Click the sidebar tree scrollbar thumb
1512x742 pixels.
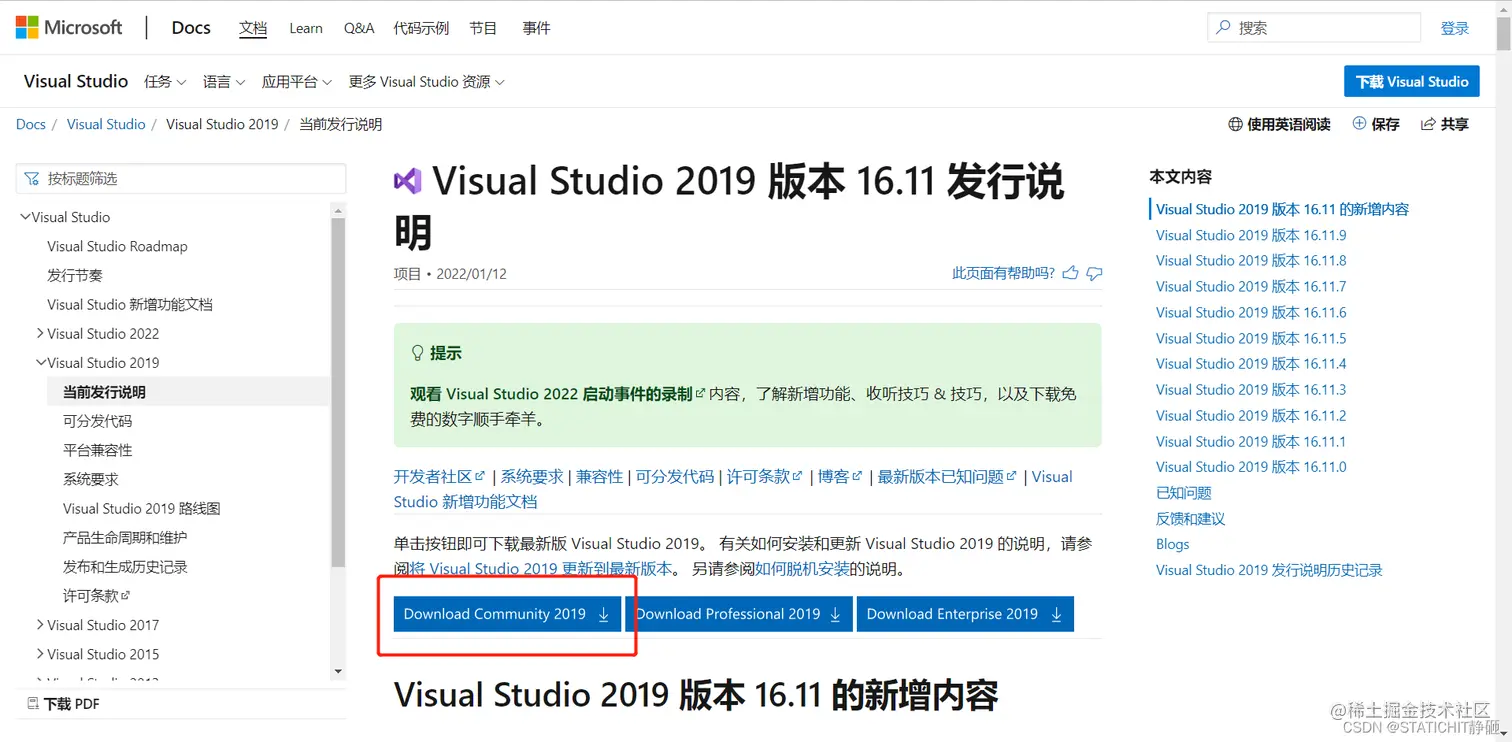338,392
